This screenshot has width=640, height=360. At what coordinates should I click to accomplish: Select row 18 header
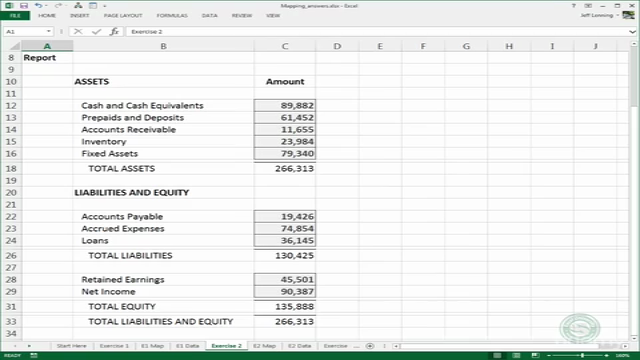click(x=11, y=168)
